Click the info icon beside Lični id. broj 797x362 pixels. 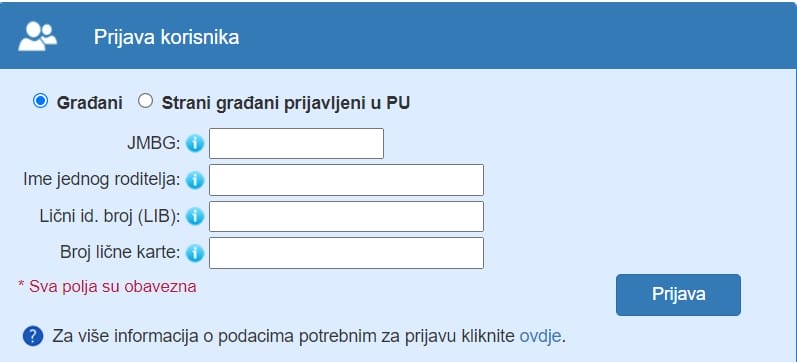coord(195,217)
